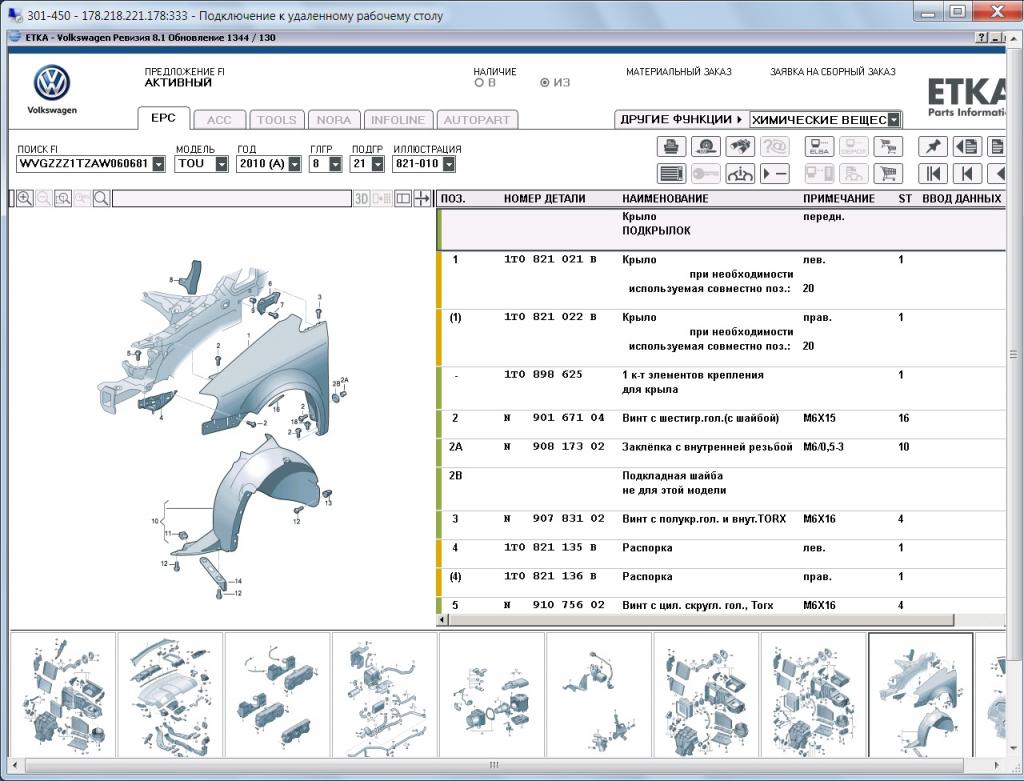
Task: Click the arrow icon beside the split layout icon
Action: point(423,199)
